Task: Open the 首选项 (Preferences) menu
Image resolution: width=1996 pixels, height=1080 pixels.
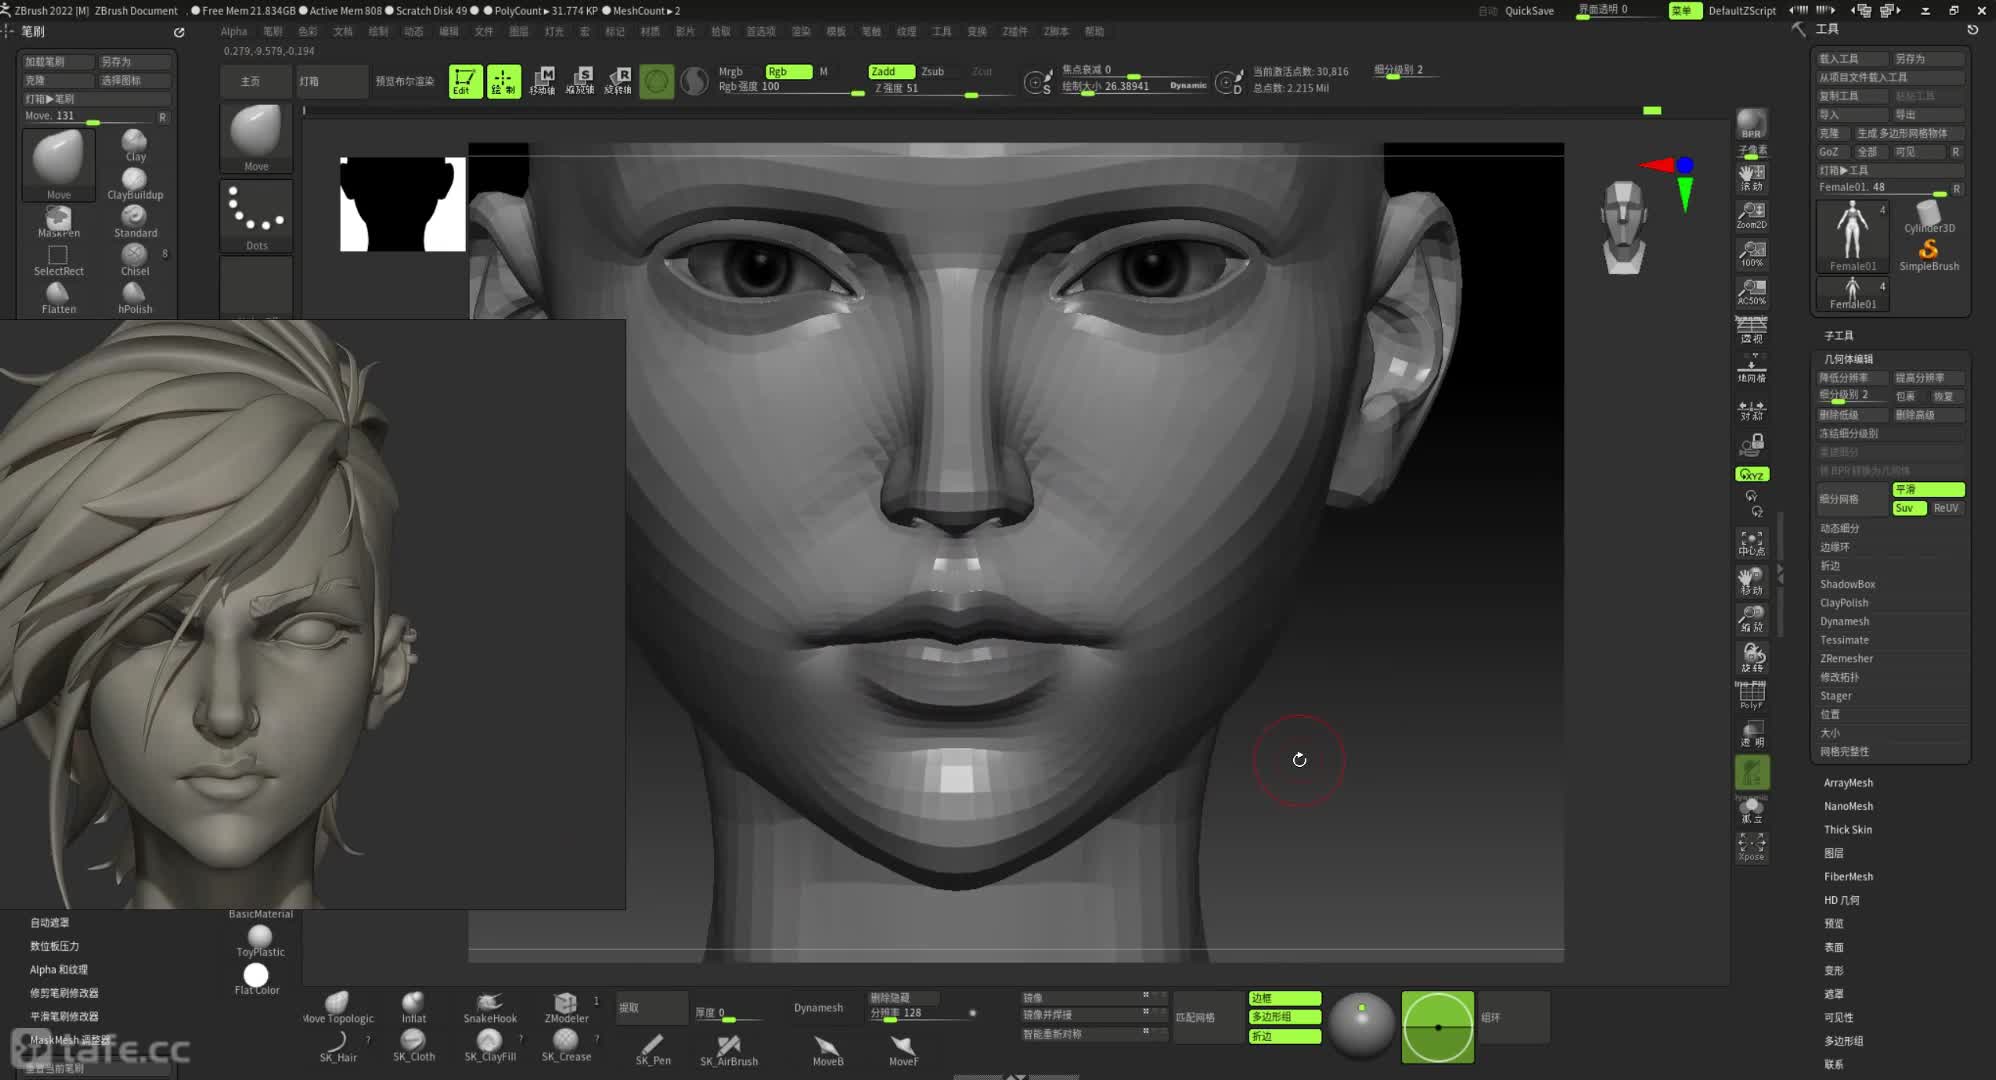Action: point(761,31)
